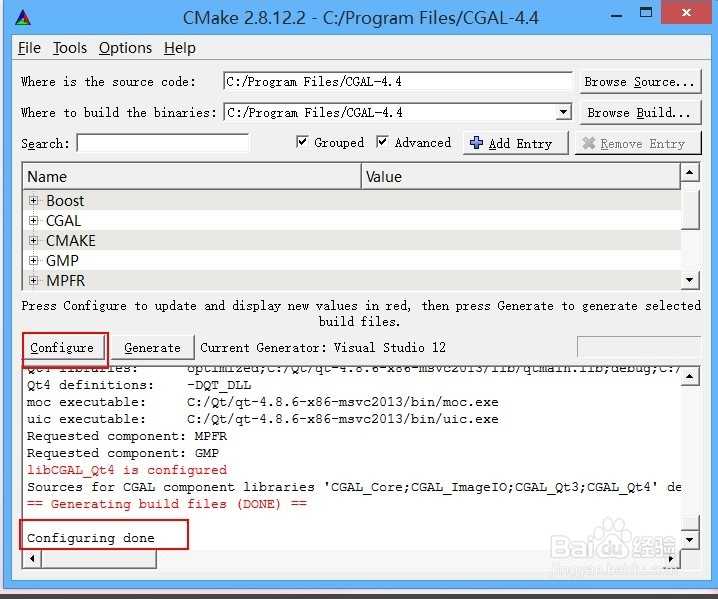Select the CMAKE row label
The height and width of the screenshot is (599, 718).
click(x=71, y=240)
